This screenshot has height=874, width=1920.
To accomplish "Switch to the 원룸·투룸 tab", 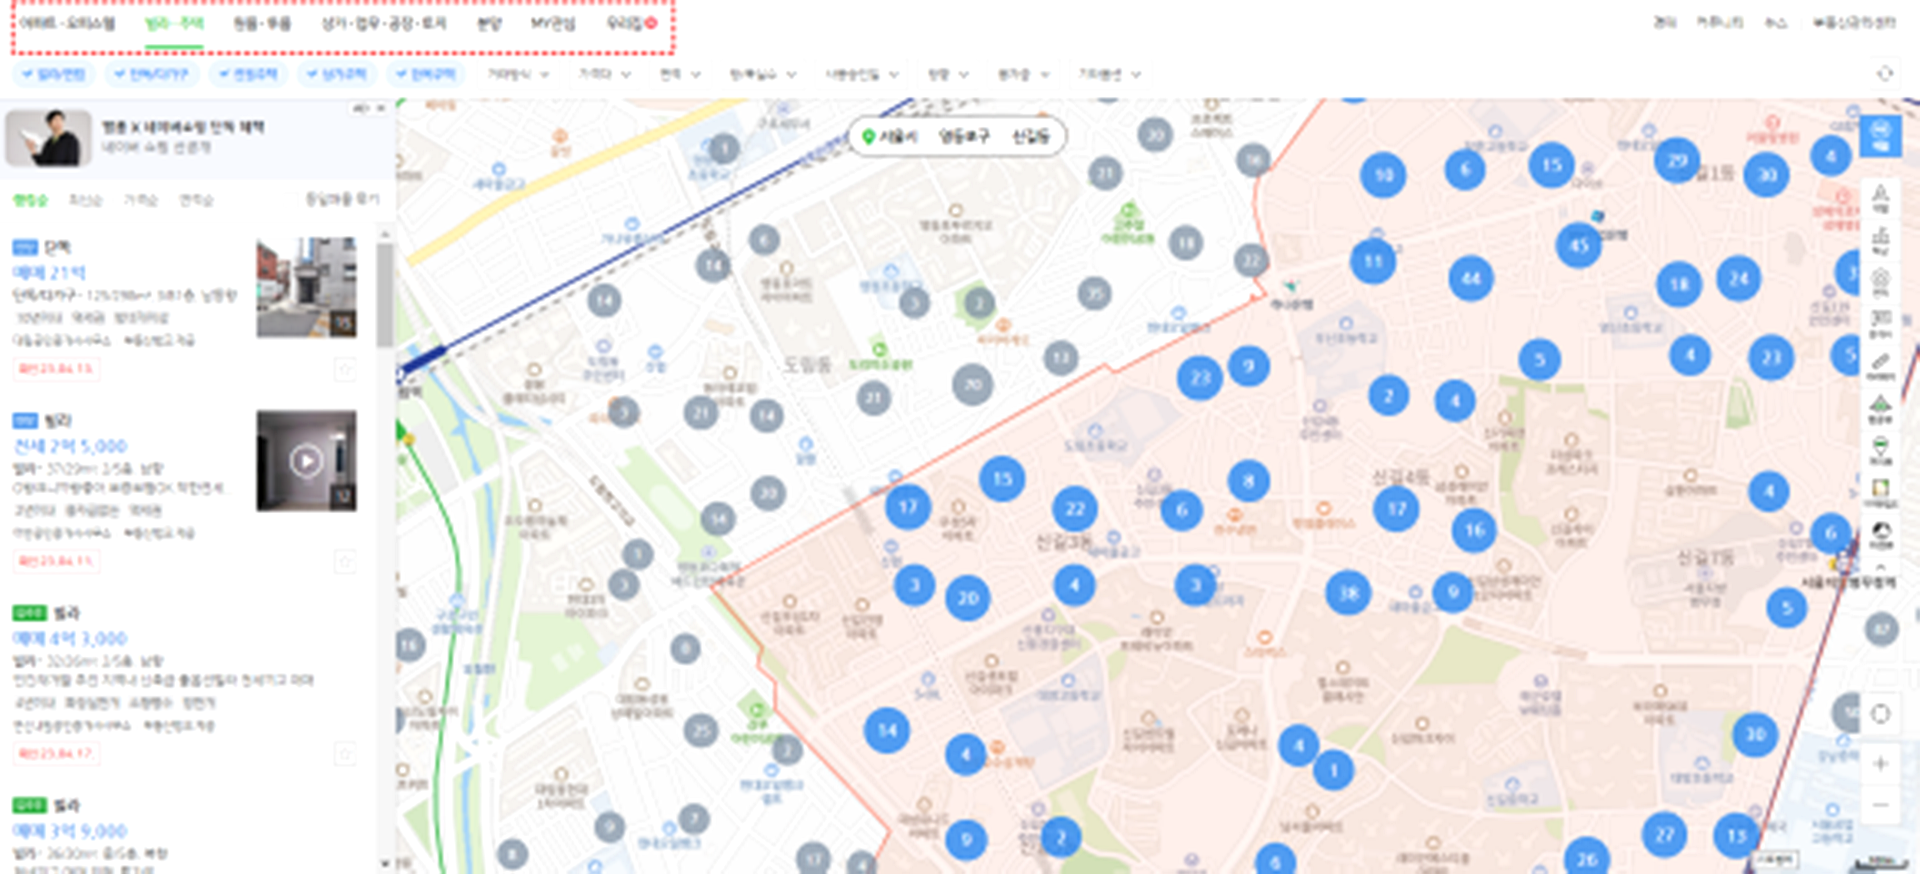I will [262, 23].
